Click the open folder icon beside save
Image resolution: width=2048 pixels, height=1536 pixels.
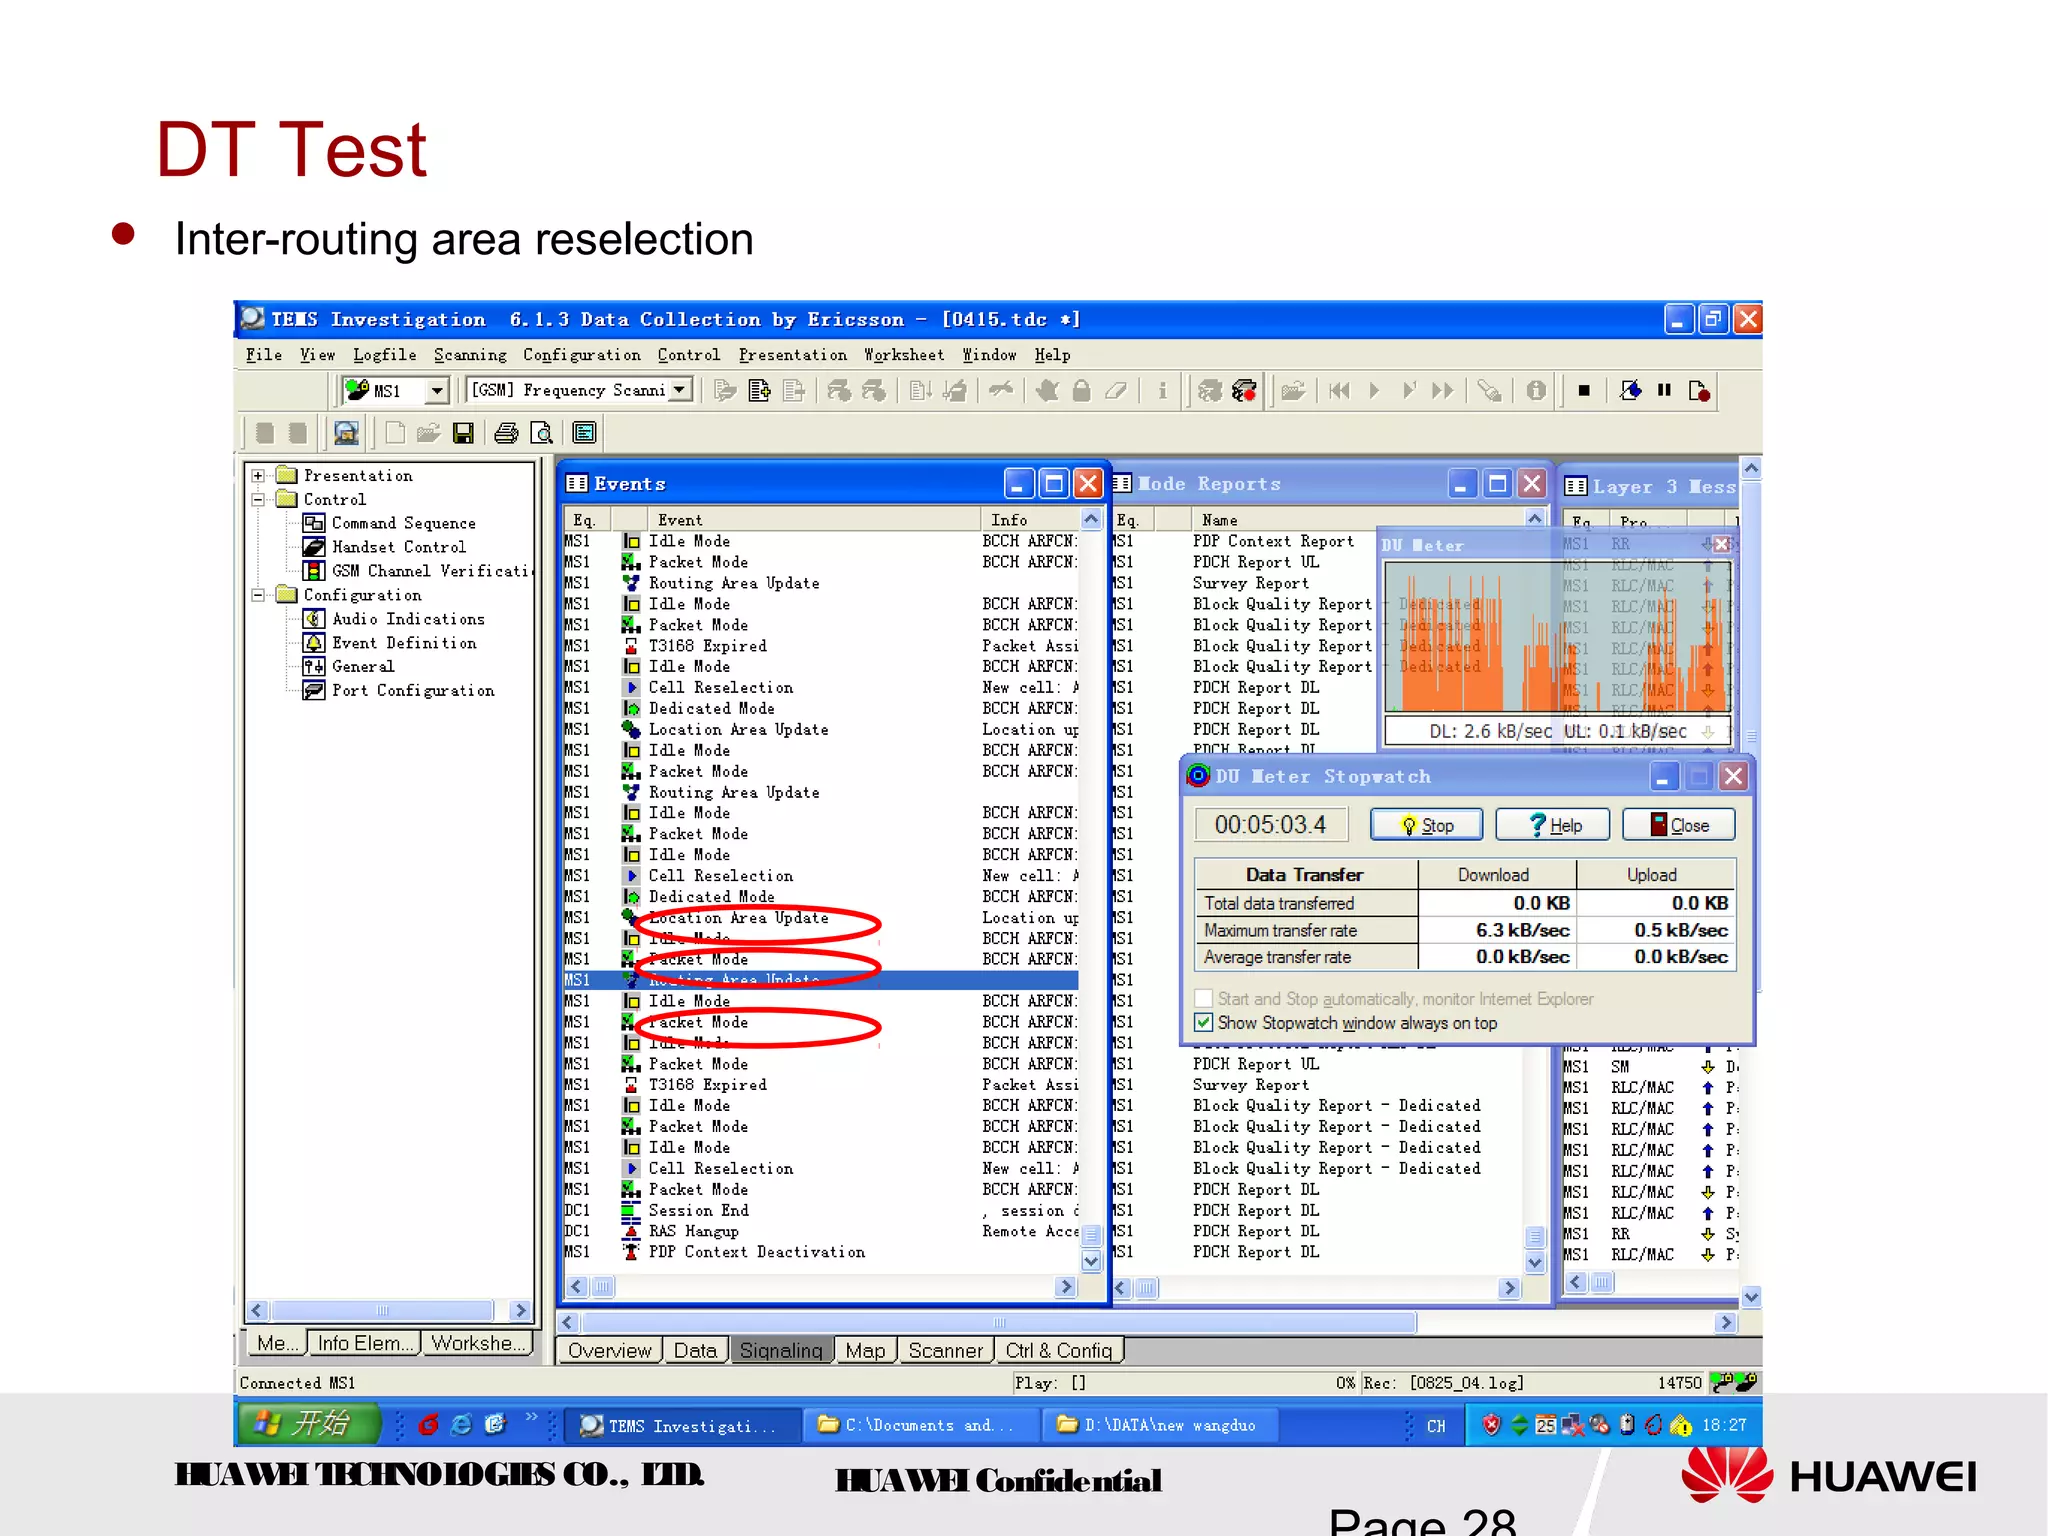(428, 433)
